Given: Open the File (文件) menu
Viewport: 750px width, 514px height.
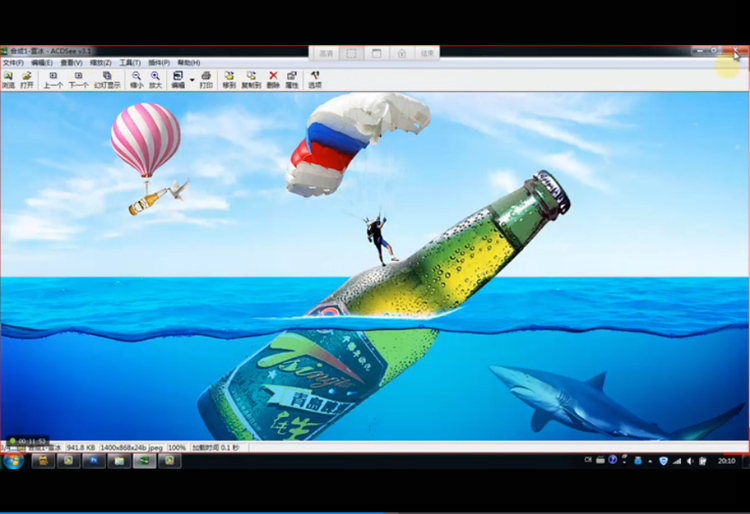Looking at the screenshot, I should point(13,63).
